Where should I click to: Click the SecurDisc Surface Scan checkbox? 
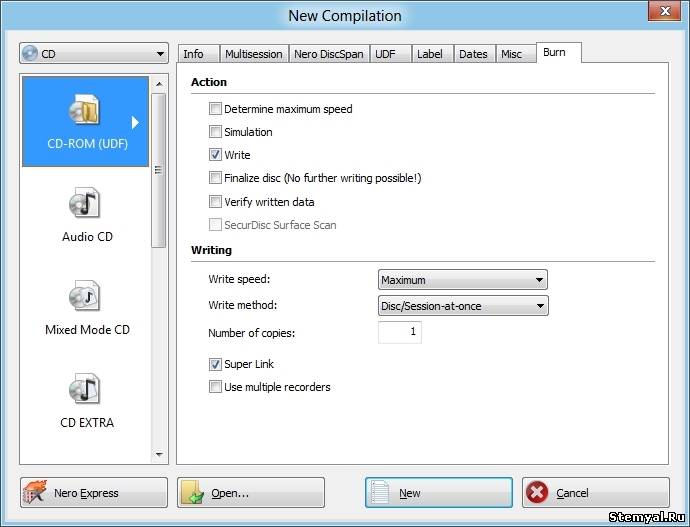coord(215,224)
